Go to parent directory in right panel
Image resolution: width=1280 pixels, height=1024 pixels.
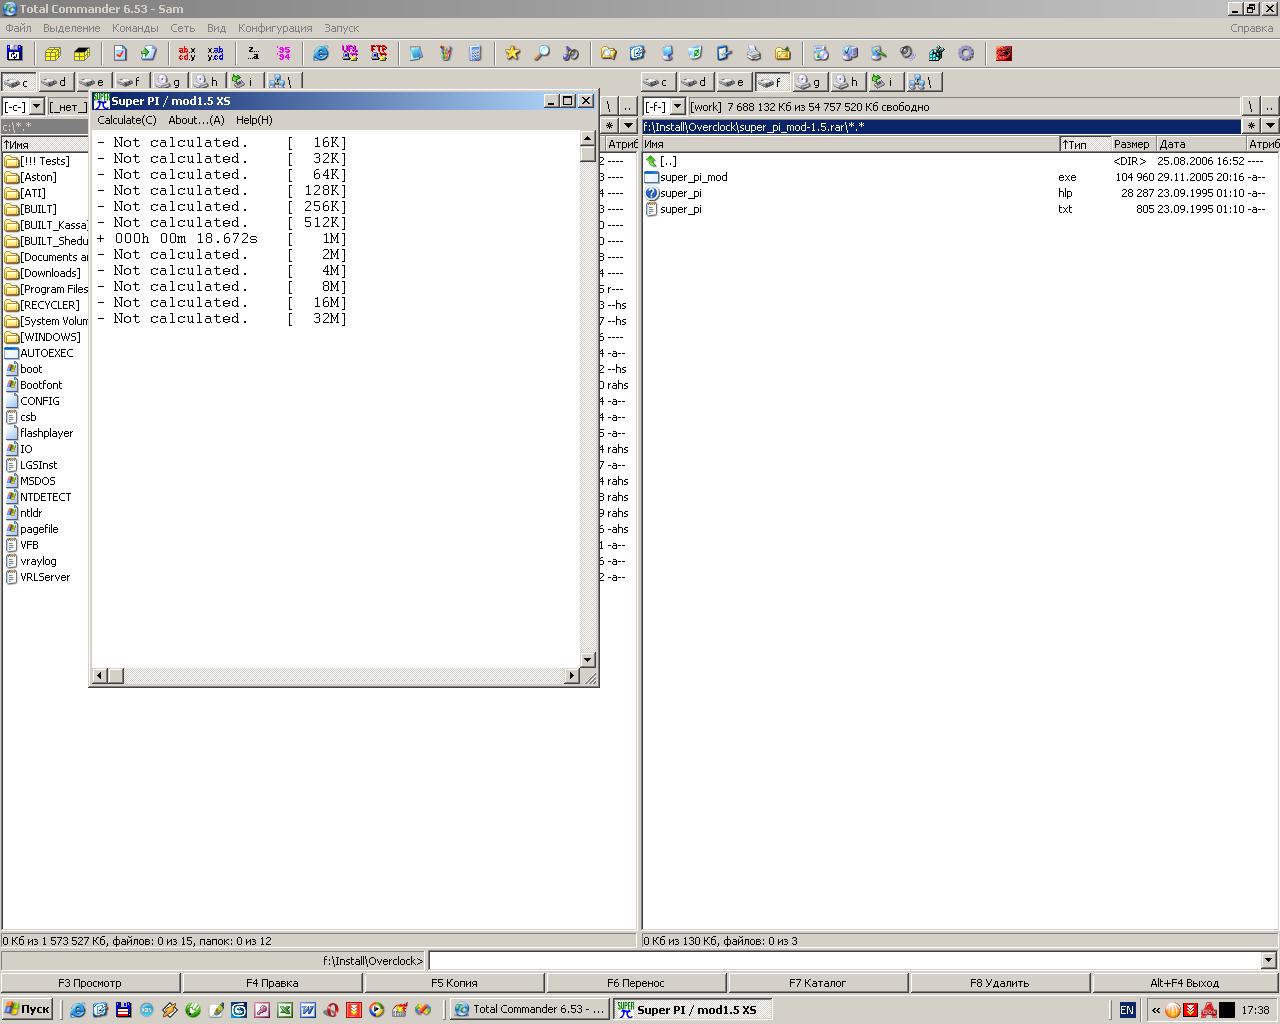click(x=1270, y=106)
